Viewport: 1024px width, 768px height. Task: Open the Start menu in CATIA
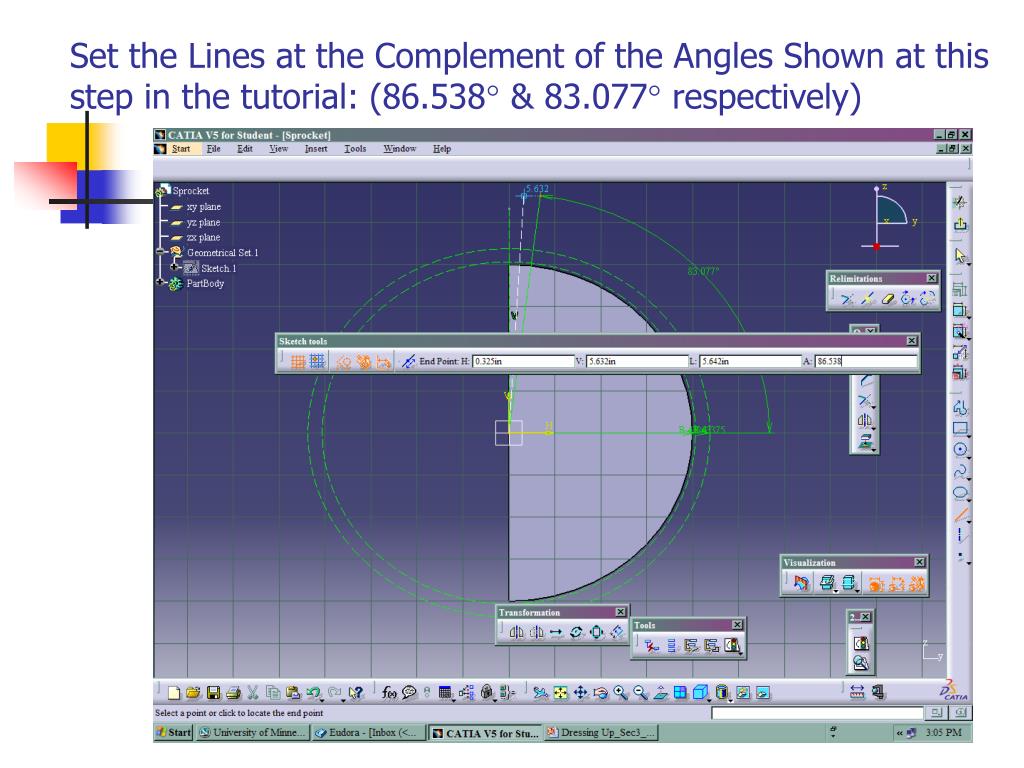click(x=181, y=149)
